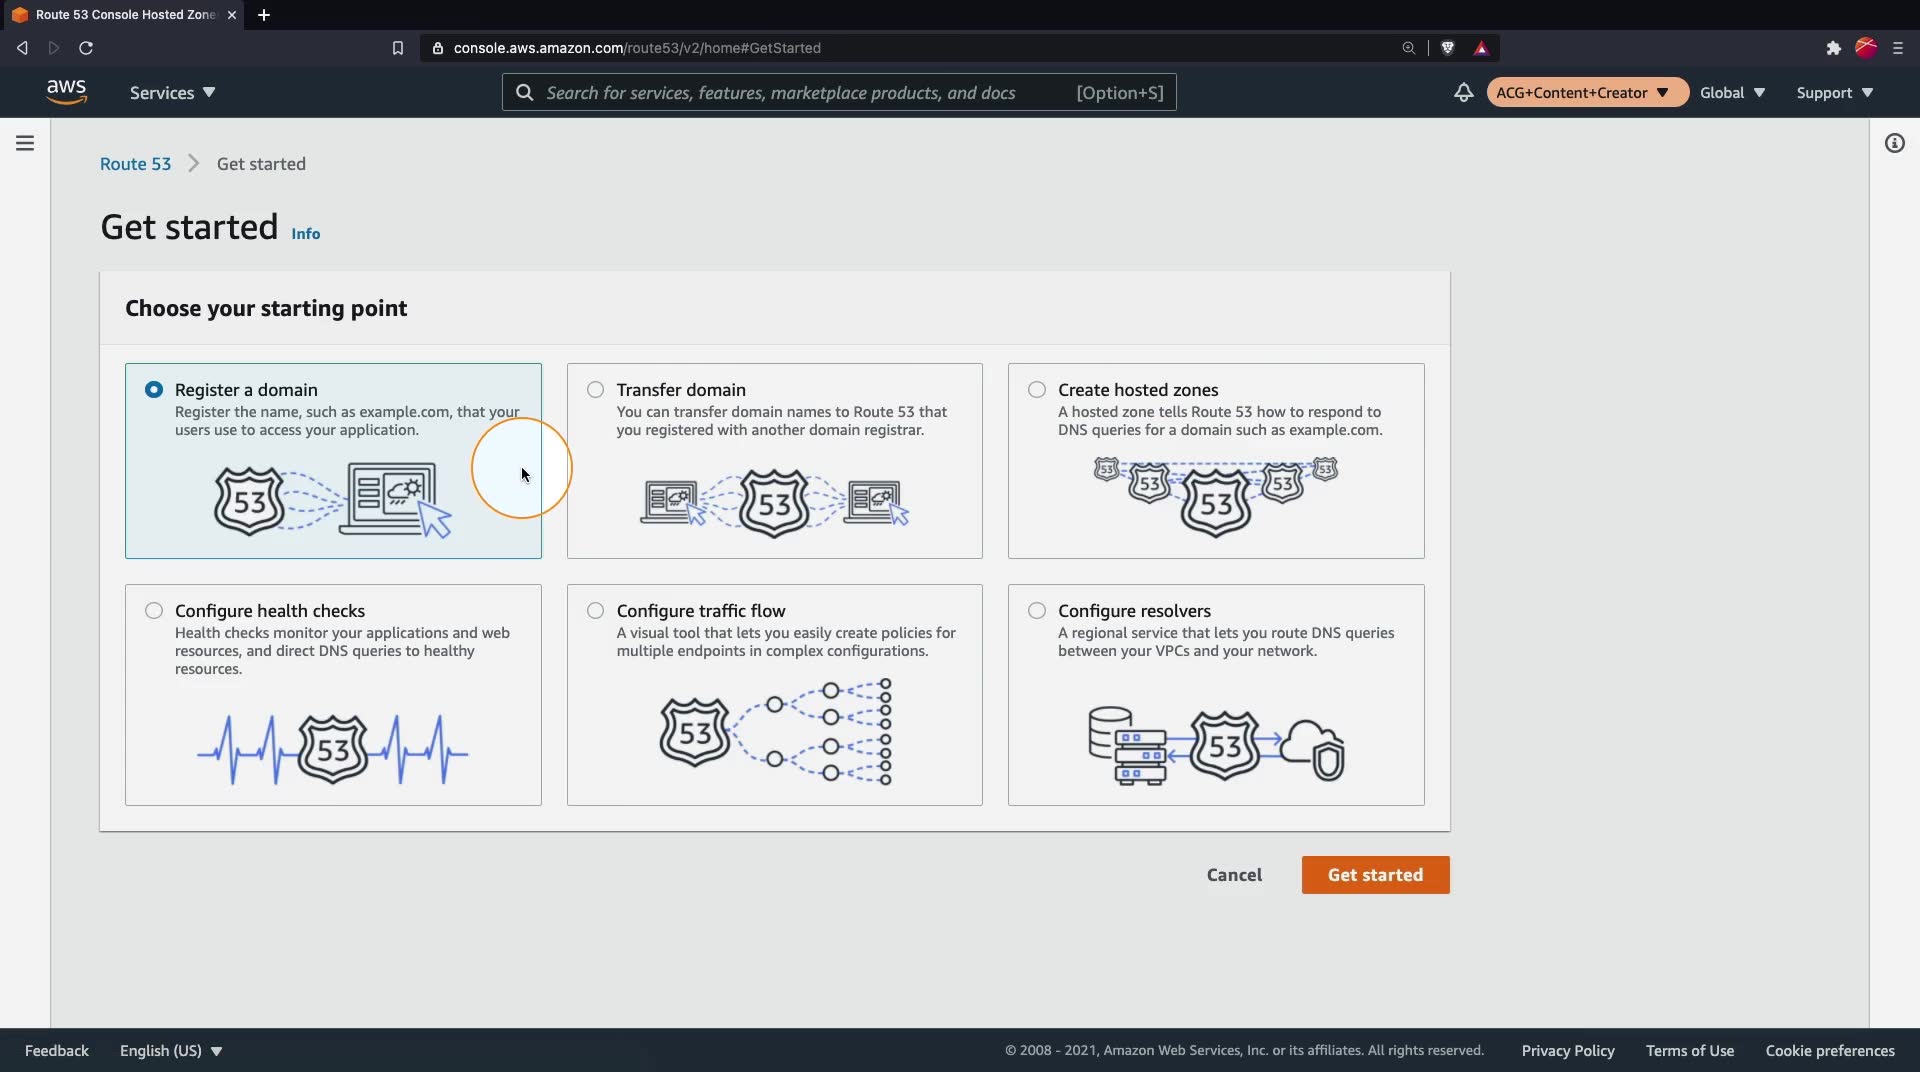Open the side navigation hamburger menu
This screenshot has height=1072, width=1920.
pos(25,143)
